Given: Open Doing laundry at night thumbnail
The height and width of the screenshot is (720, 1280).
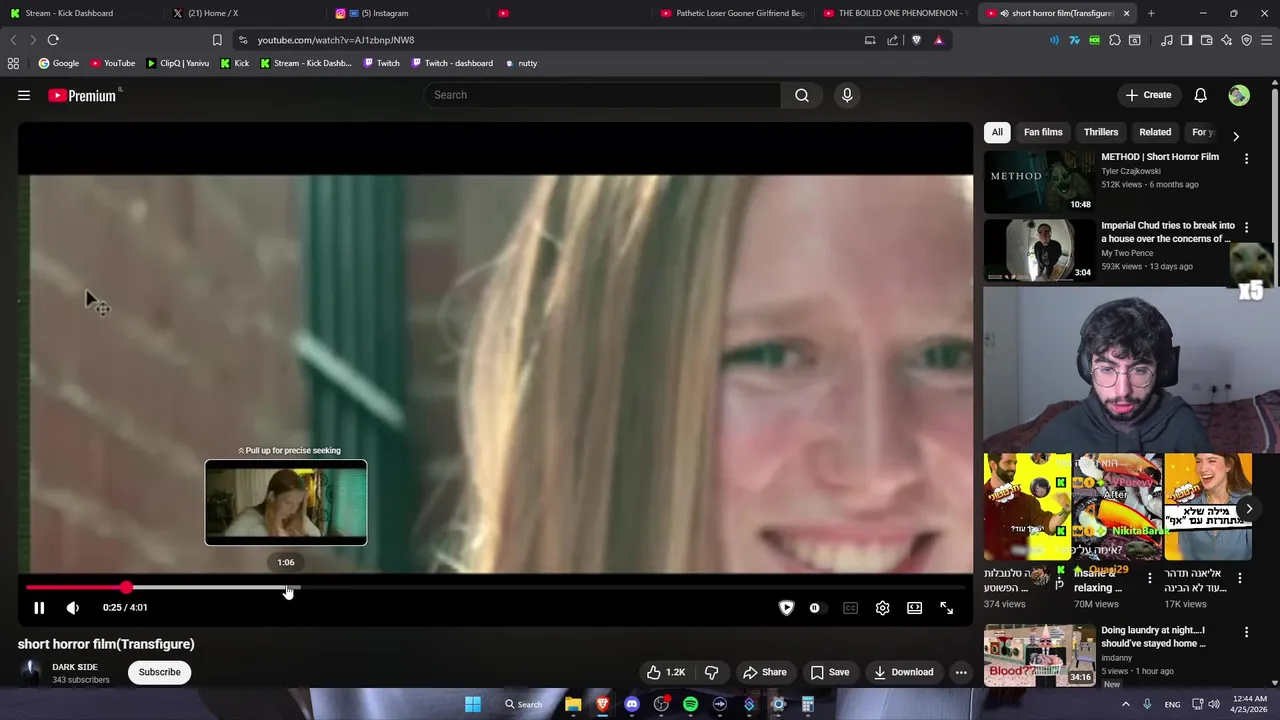Looking at the screenshot, I should [1039, 655].
